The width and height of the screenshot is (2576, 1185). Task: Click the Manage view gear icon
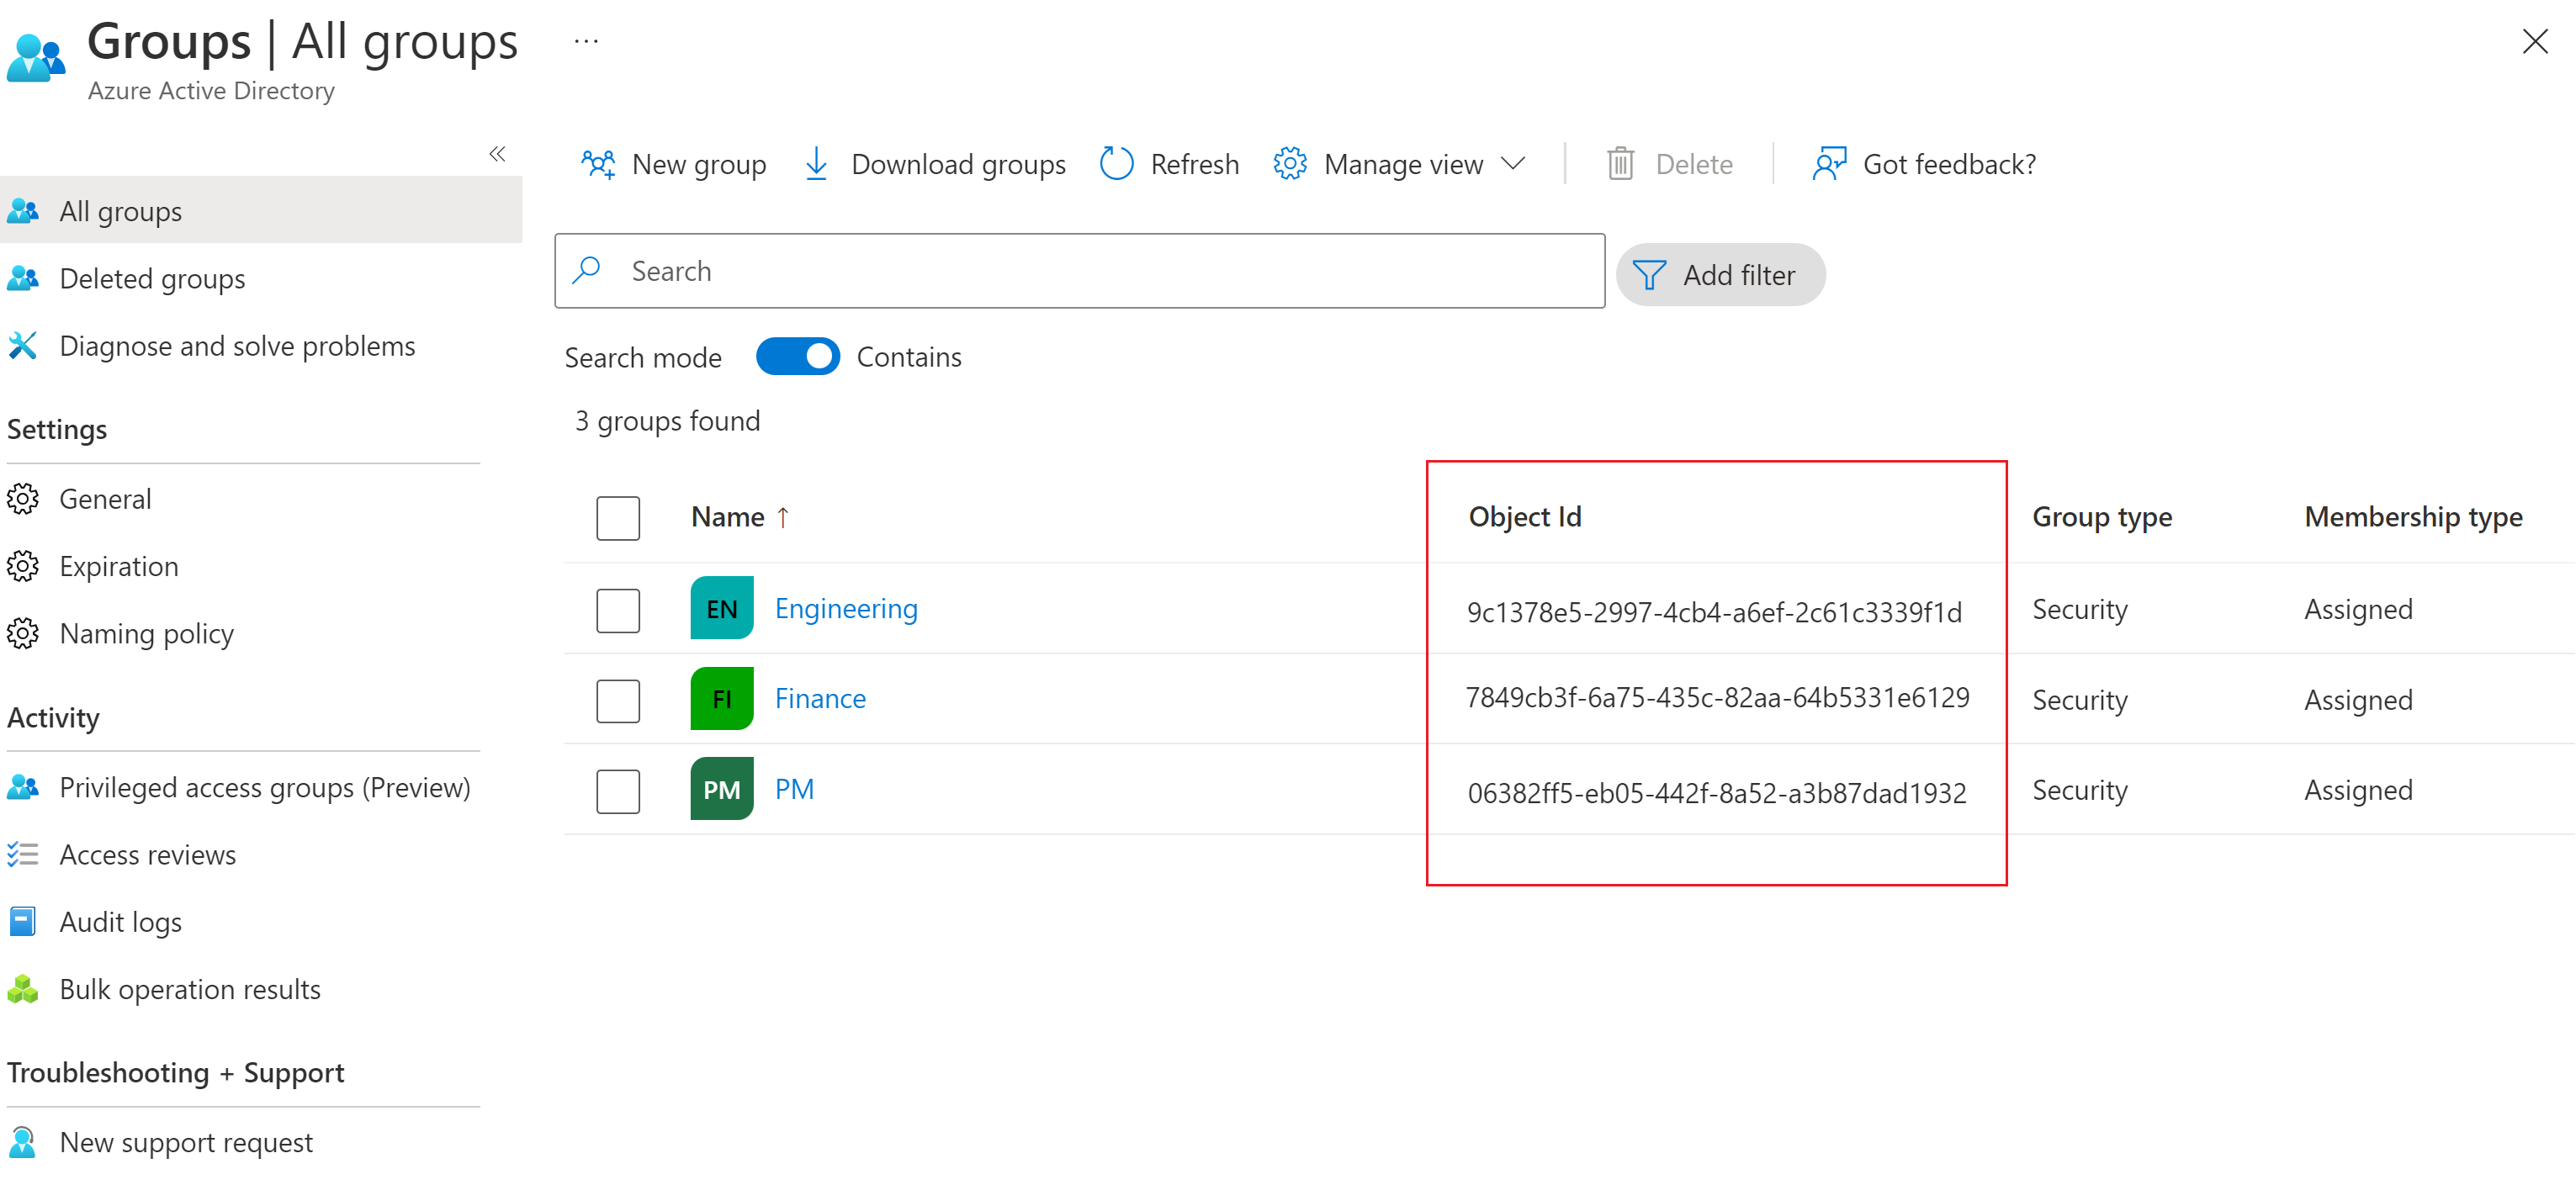1289,164
